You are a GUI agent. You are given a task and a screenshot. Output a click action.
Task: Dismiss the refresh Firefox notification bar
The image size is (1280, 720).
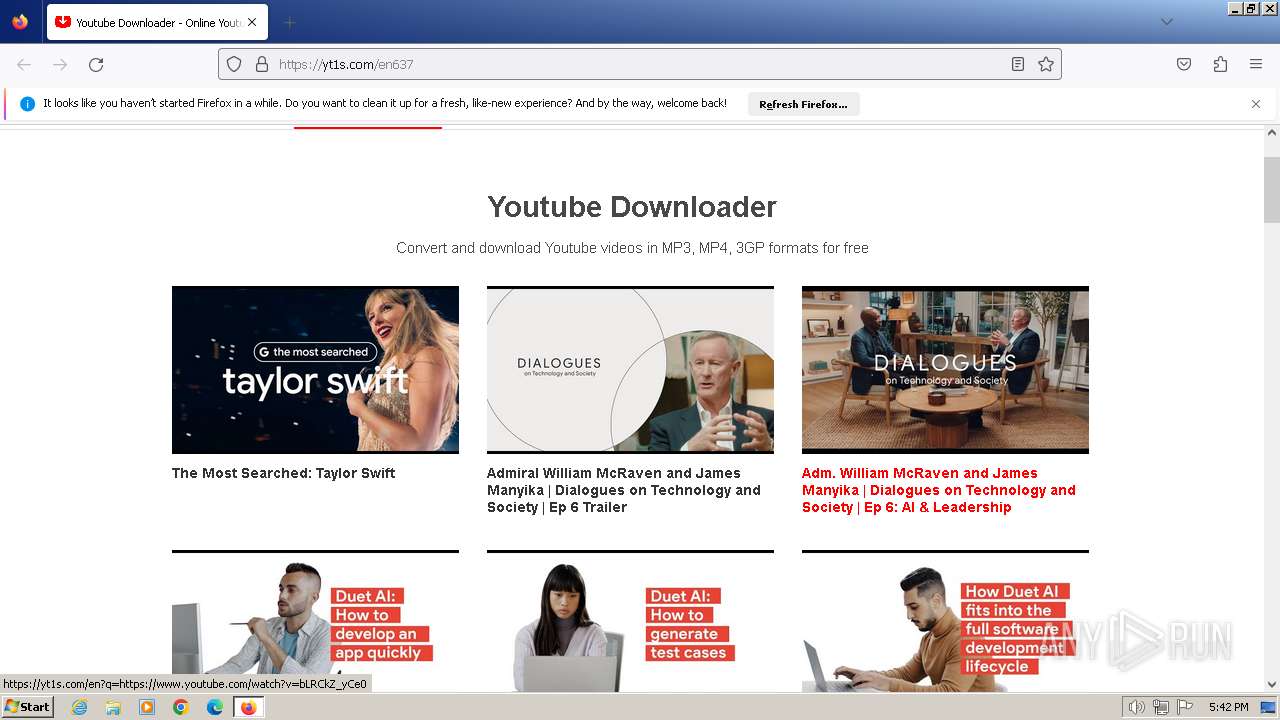[x=1256, y=104]
